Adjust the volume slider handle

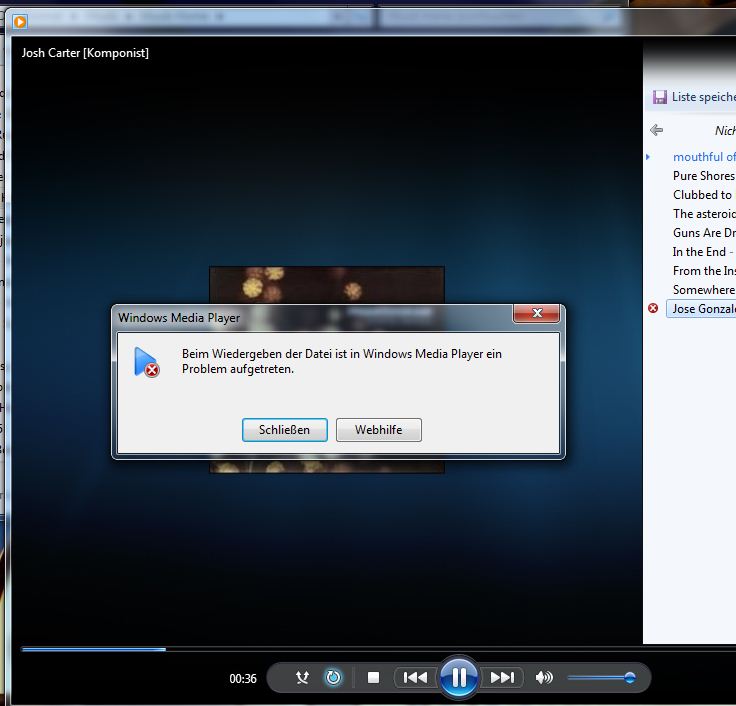pos(630,677)
